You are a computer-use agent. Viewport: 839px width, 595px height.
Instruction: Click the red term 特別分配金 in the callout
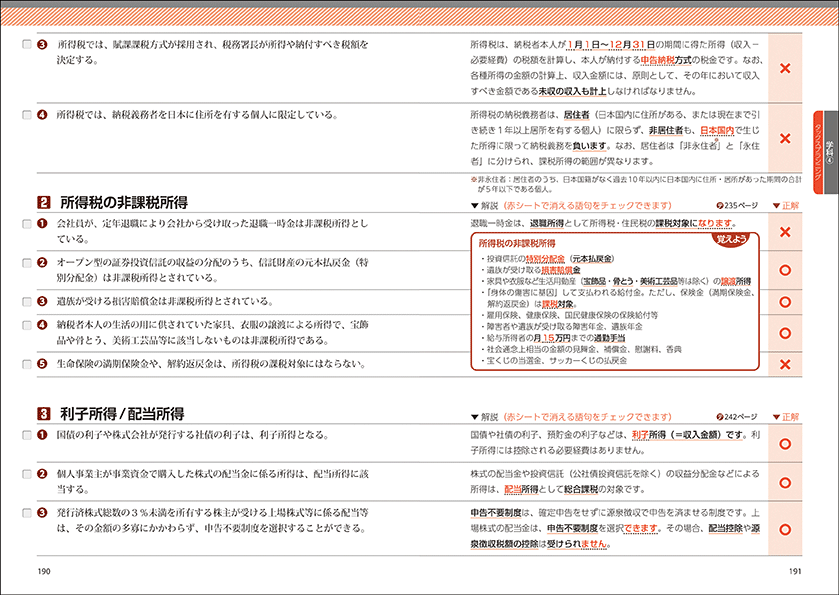point(545,259)
